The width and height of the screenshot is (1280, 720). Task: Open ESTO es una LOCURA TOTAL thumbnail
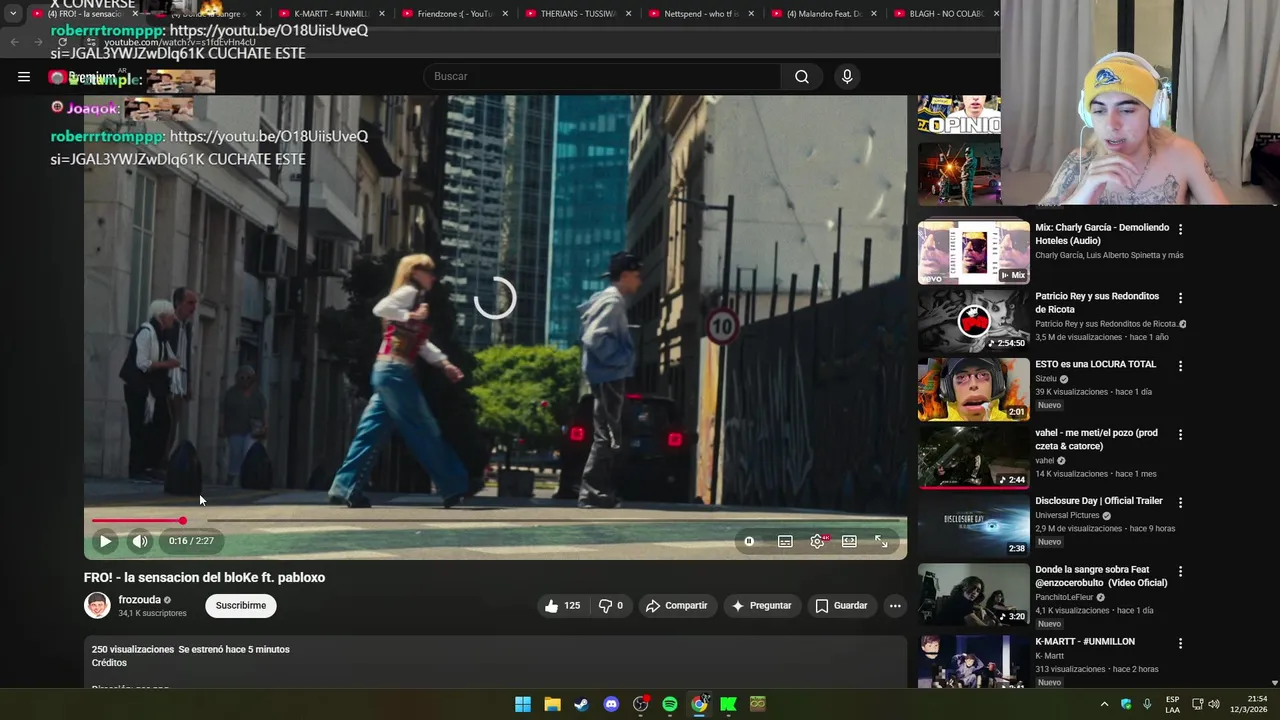973,390
